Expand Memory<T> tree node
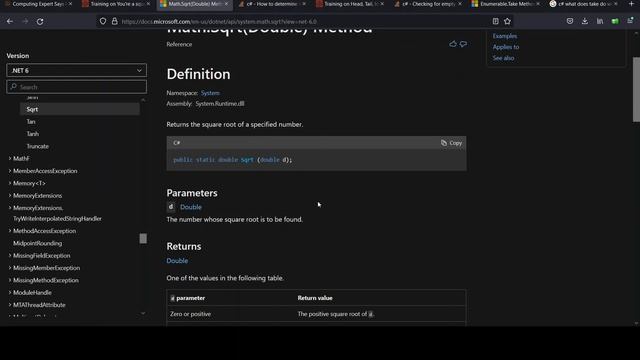This screenshot has width=640, height=360. coord(10,183)
